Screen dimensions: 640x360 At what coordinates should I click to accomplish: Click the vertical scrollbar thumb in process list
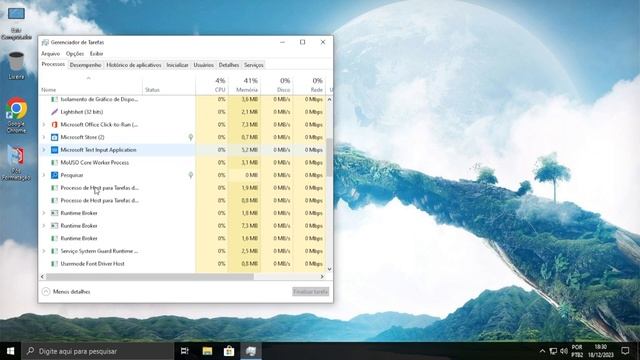tap(329, 158)
